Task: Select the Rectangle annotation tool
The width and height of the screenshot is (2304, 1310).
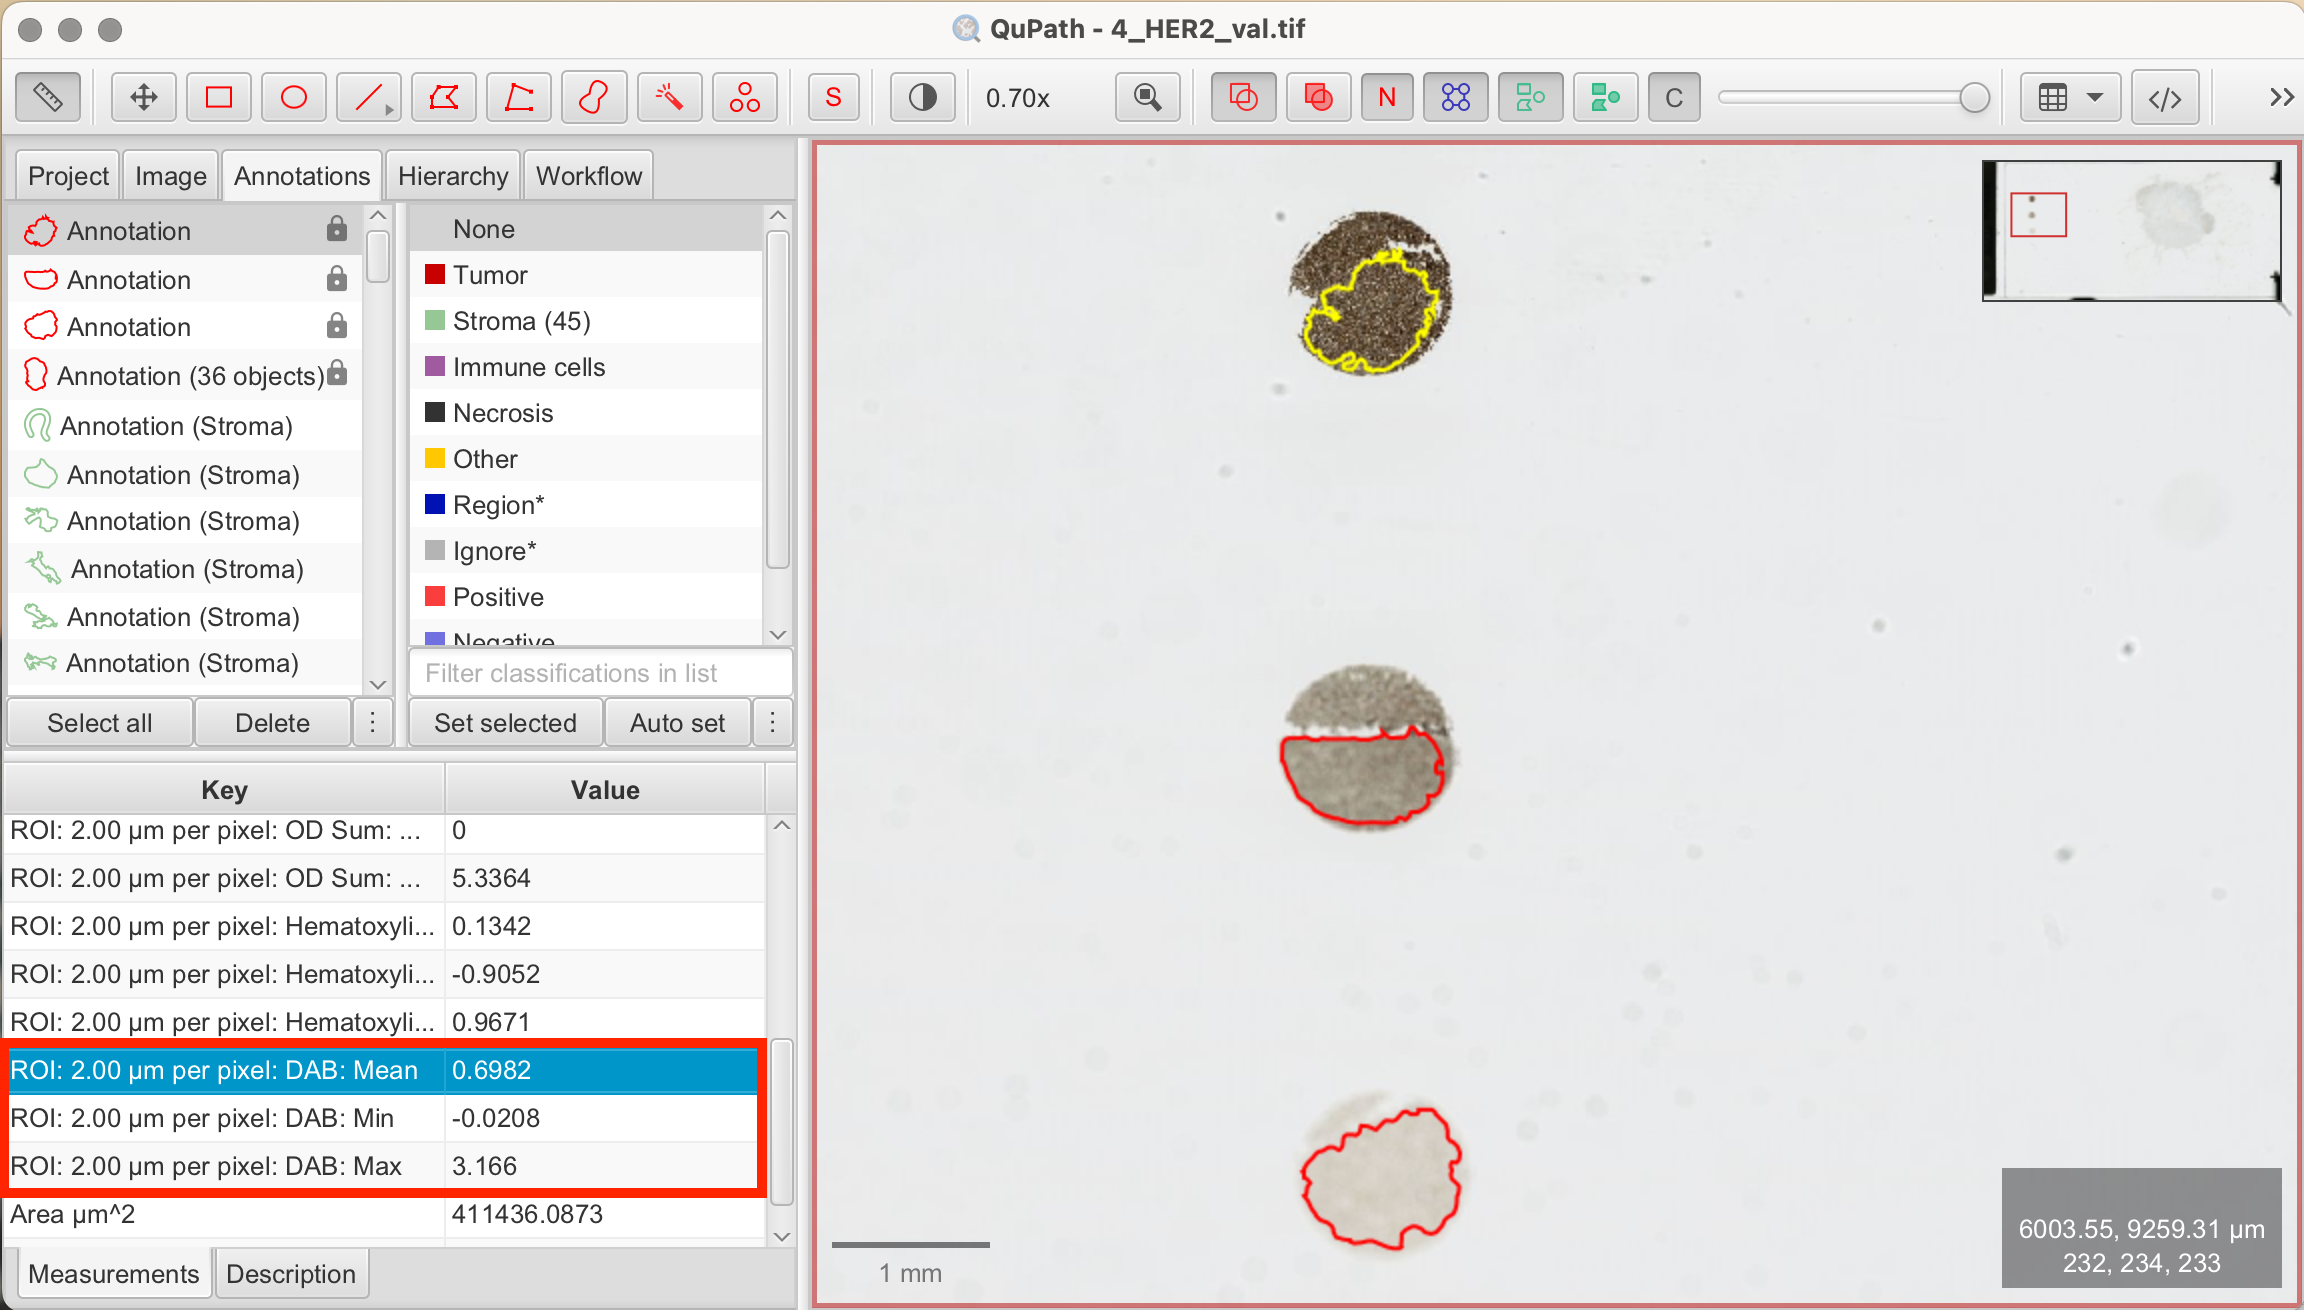Action: coord(218,97)
